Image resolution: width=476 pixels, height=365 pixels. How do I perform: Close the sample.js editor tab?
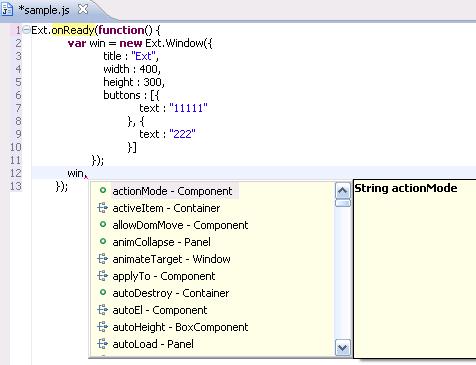coord(83,9)
